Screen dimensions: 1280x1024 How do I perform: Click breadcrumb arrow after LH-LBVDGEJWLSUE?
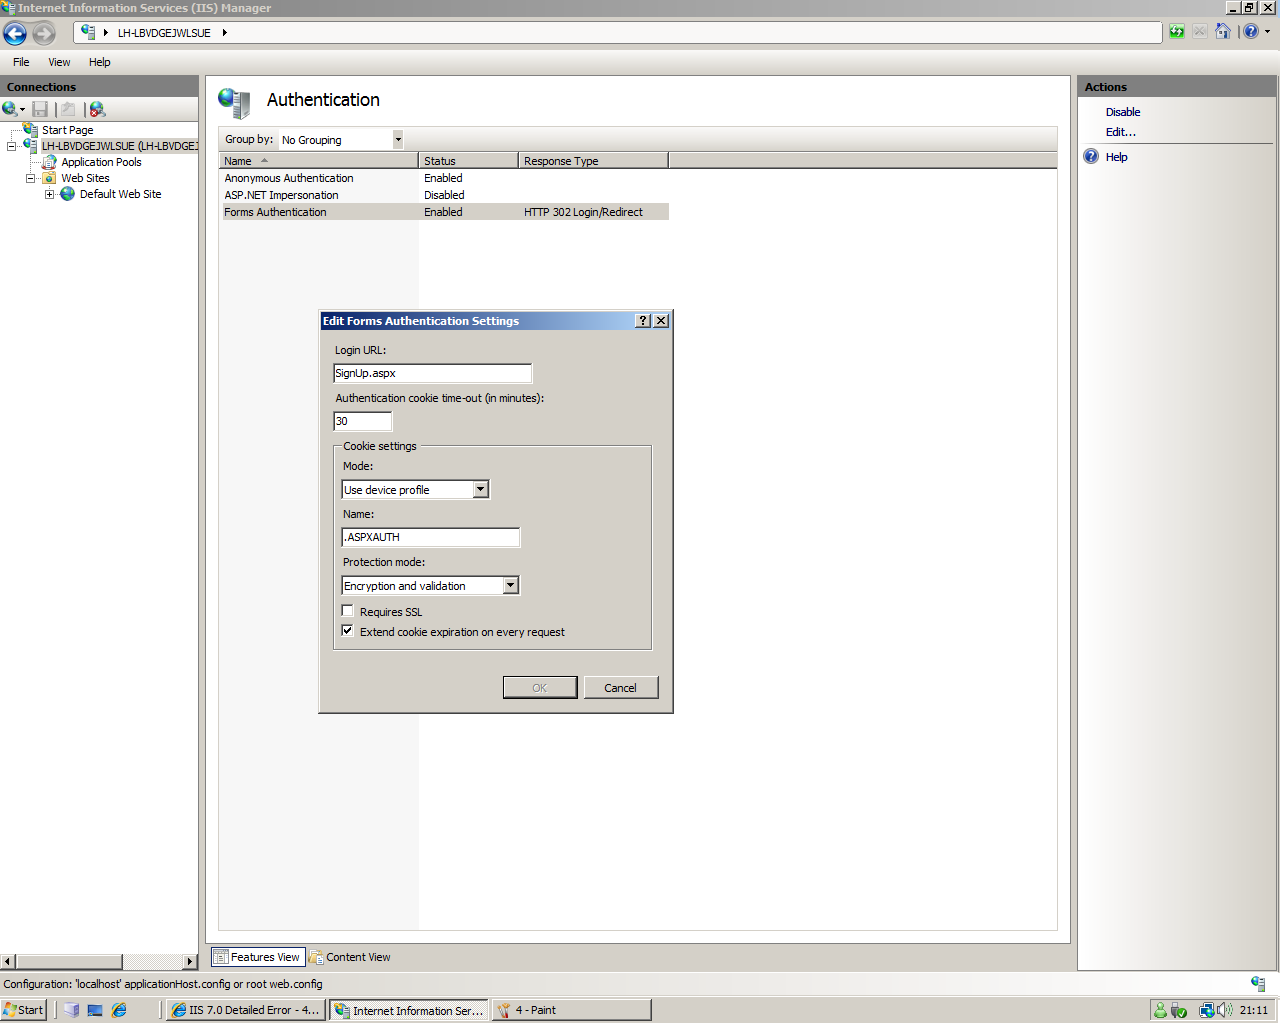point(225,33)
